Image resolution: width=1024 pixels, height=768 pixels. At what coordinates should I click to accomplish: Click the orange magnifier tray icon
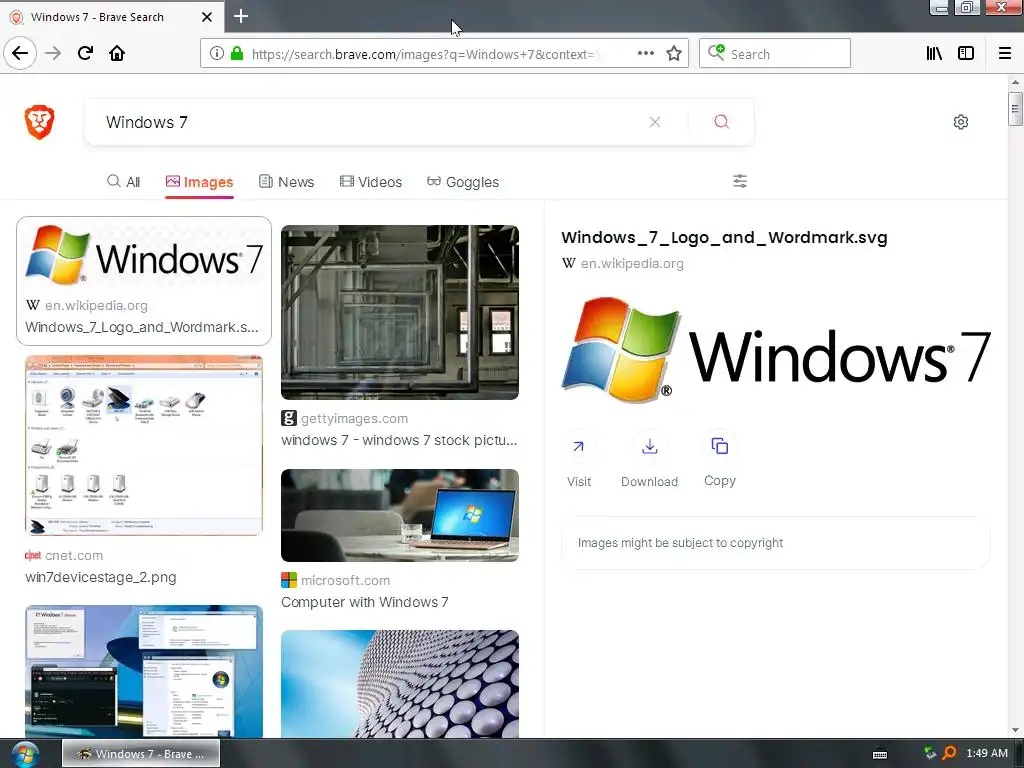pyautogui.click(x=949, y=753)
